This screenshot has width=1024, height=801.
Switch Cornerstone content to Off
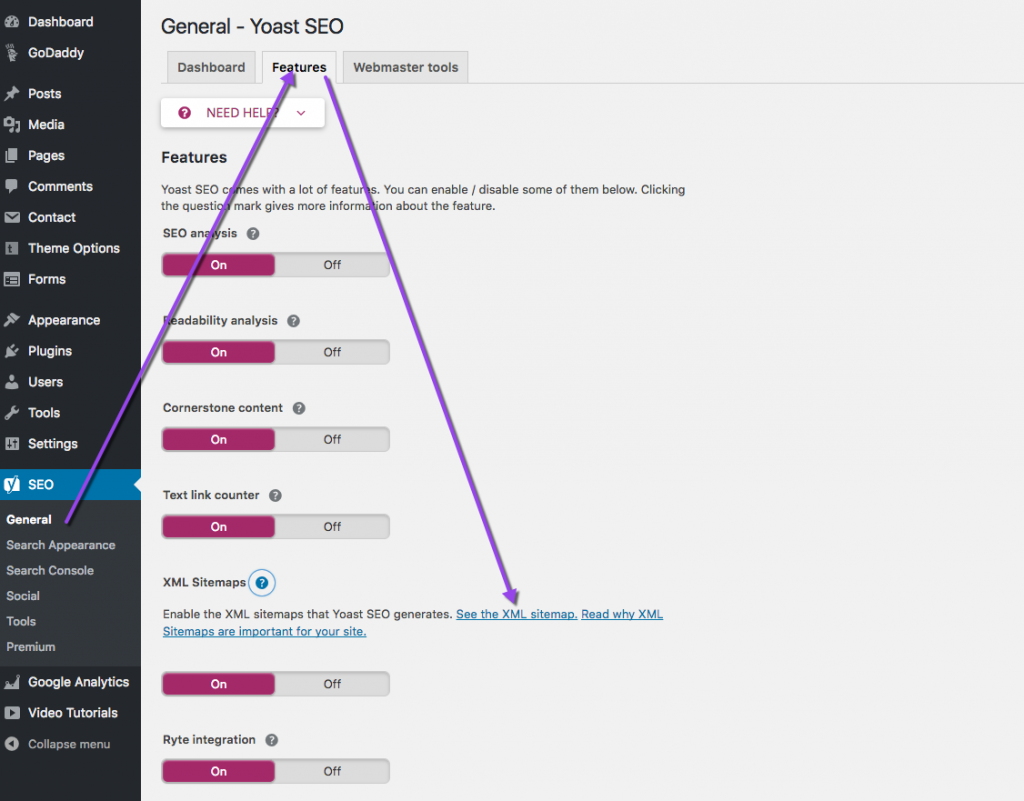click(332, 439)
